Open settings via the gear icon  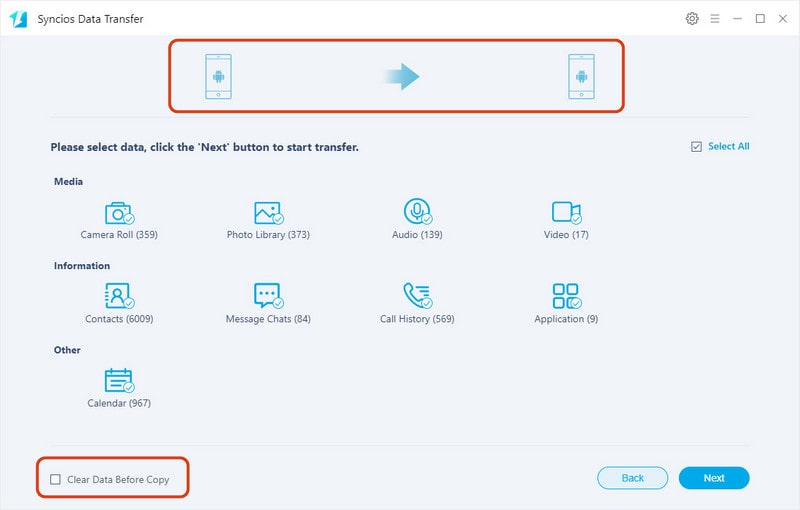(692, 19)
